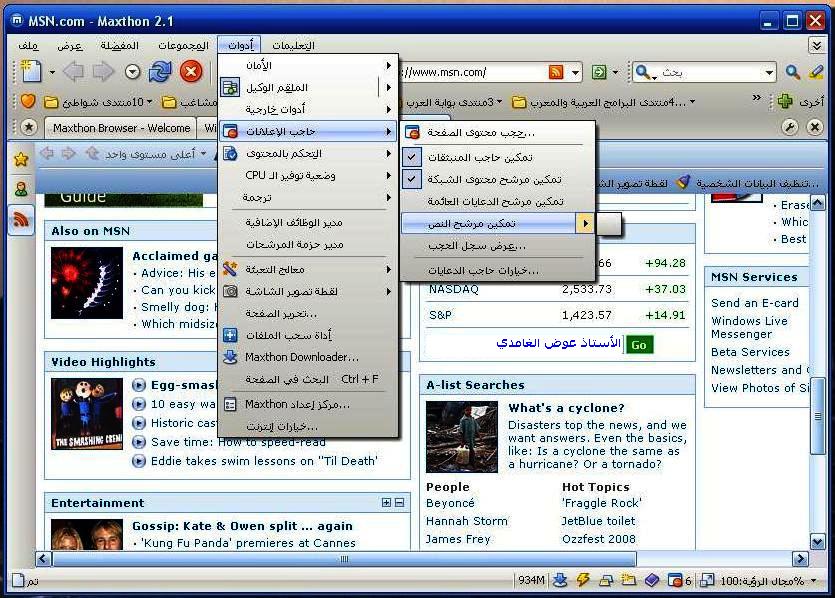This screenshot has height=598, width=835.
Task: Click the green Go search button
Action: pos(639,345)
